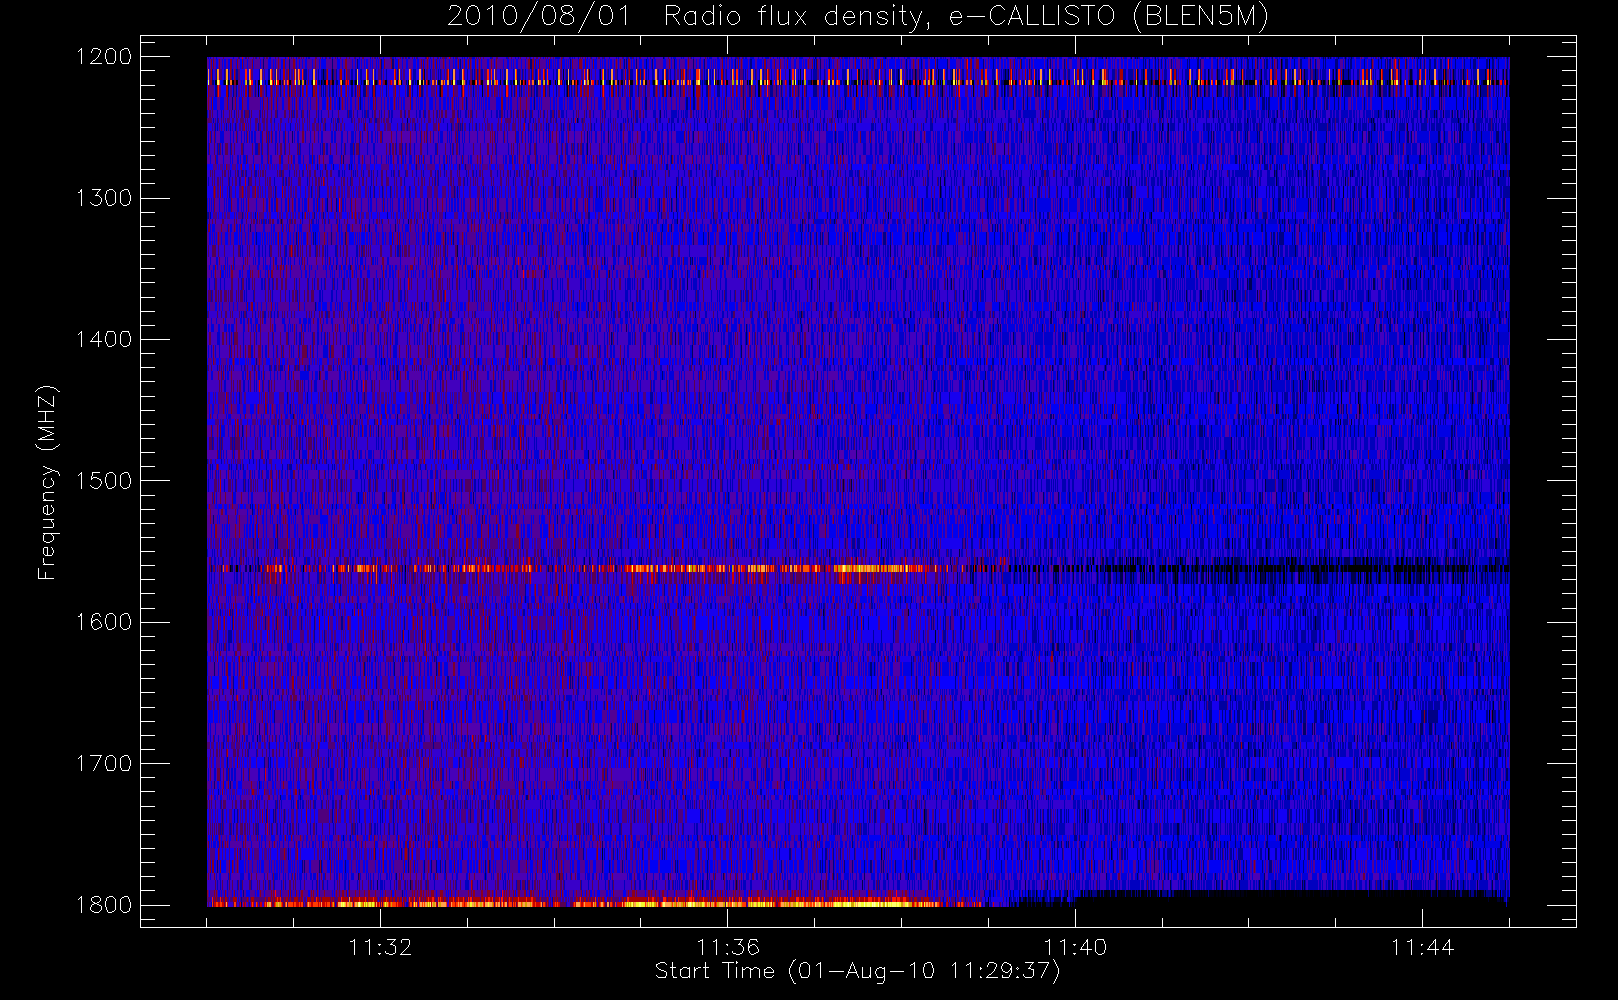Click the 'Frequency (MHZ)' axis label
Screen dimensions: 1618x1000
click(47, 482)
